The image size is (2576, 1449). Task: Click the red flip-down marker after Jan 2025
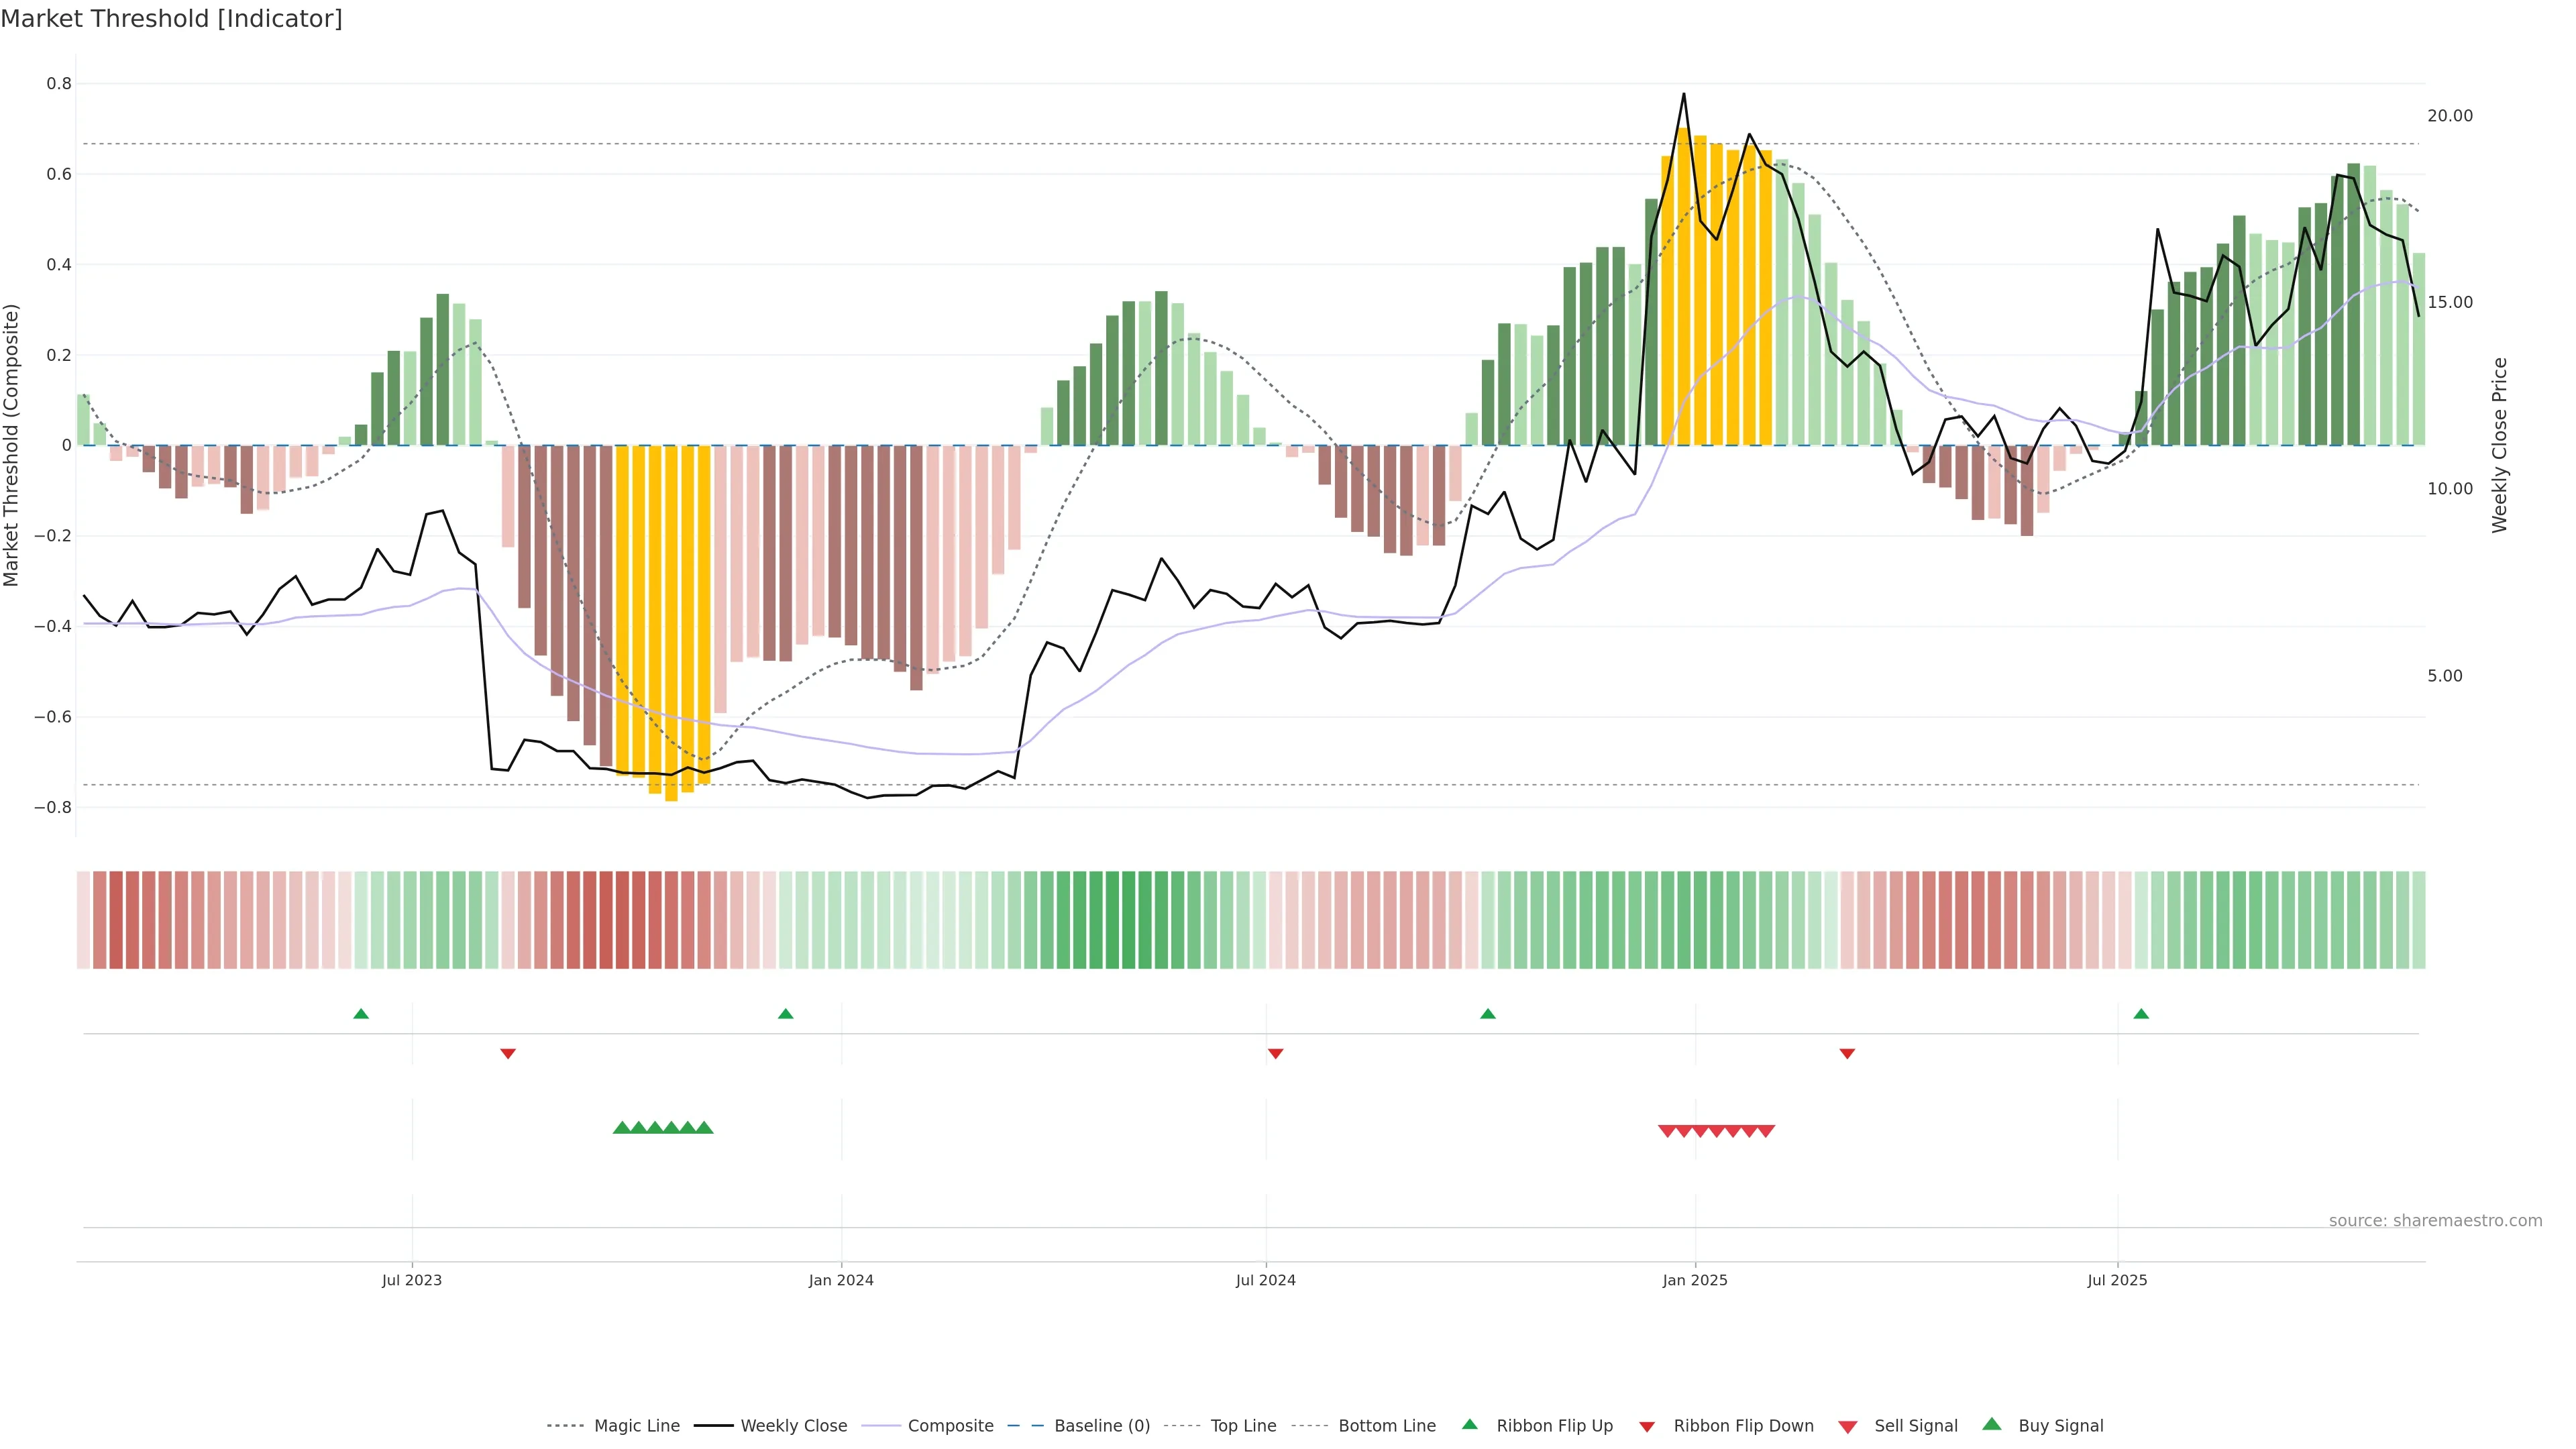(x=1847, y=1053)
